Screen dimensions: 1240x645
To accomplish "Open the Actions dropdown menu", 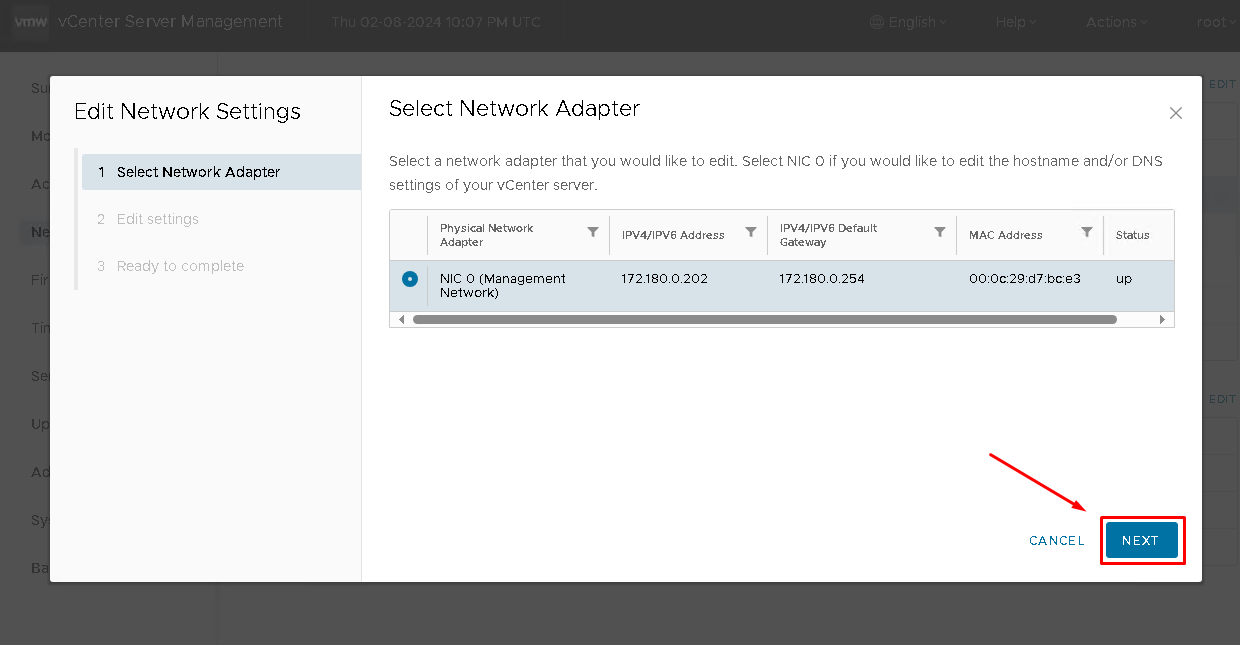I will click(1117, 22).
